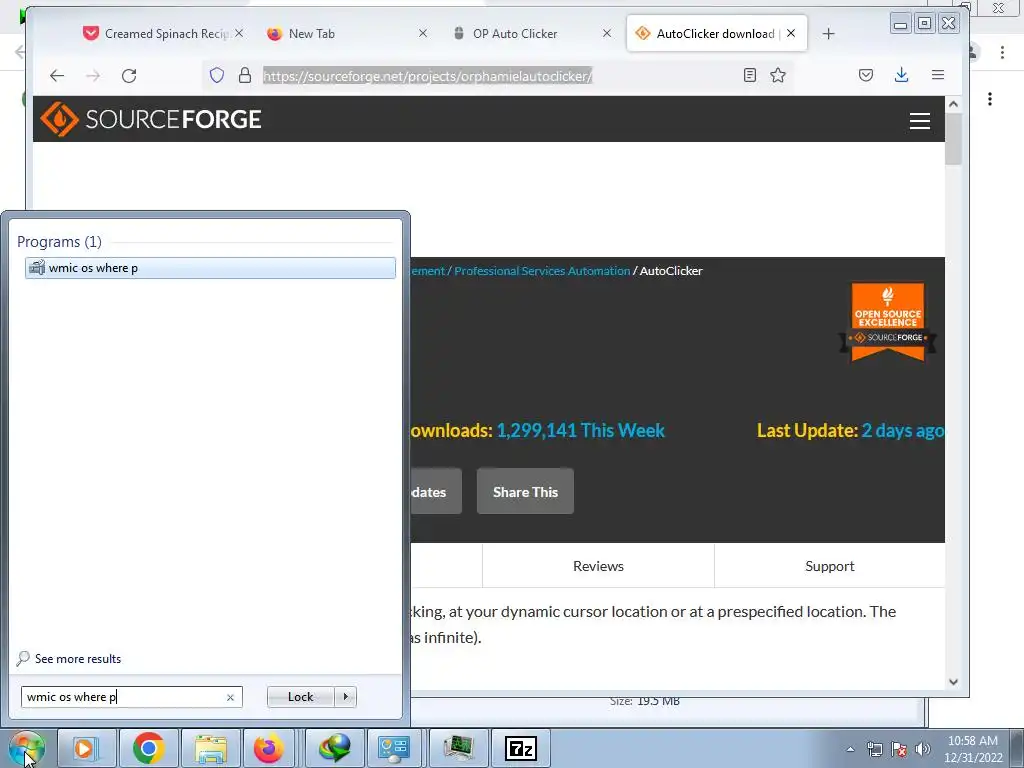Open 7-Zip from the taskbar
Screen dimensions: 1024x768
click(520, 748)
